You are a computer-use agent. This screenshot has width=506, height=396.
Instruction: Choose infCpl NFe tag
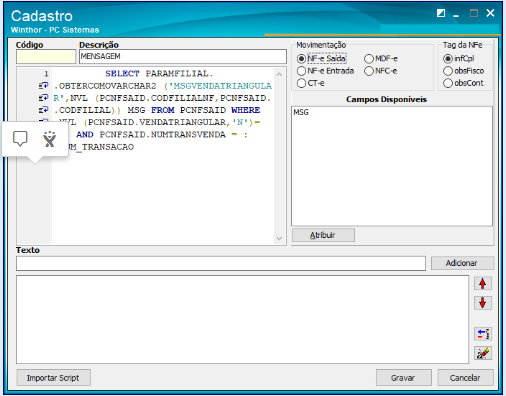coord(459,59)
